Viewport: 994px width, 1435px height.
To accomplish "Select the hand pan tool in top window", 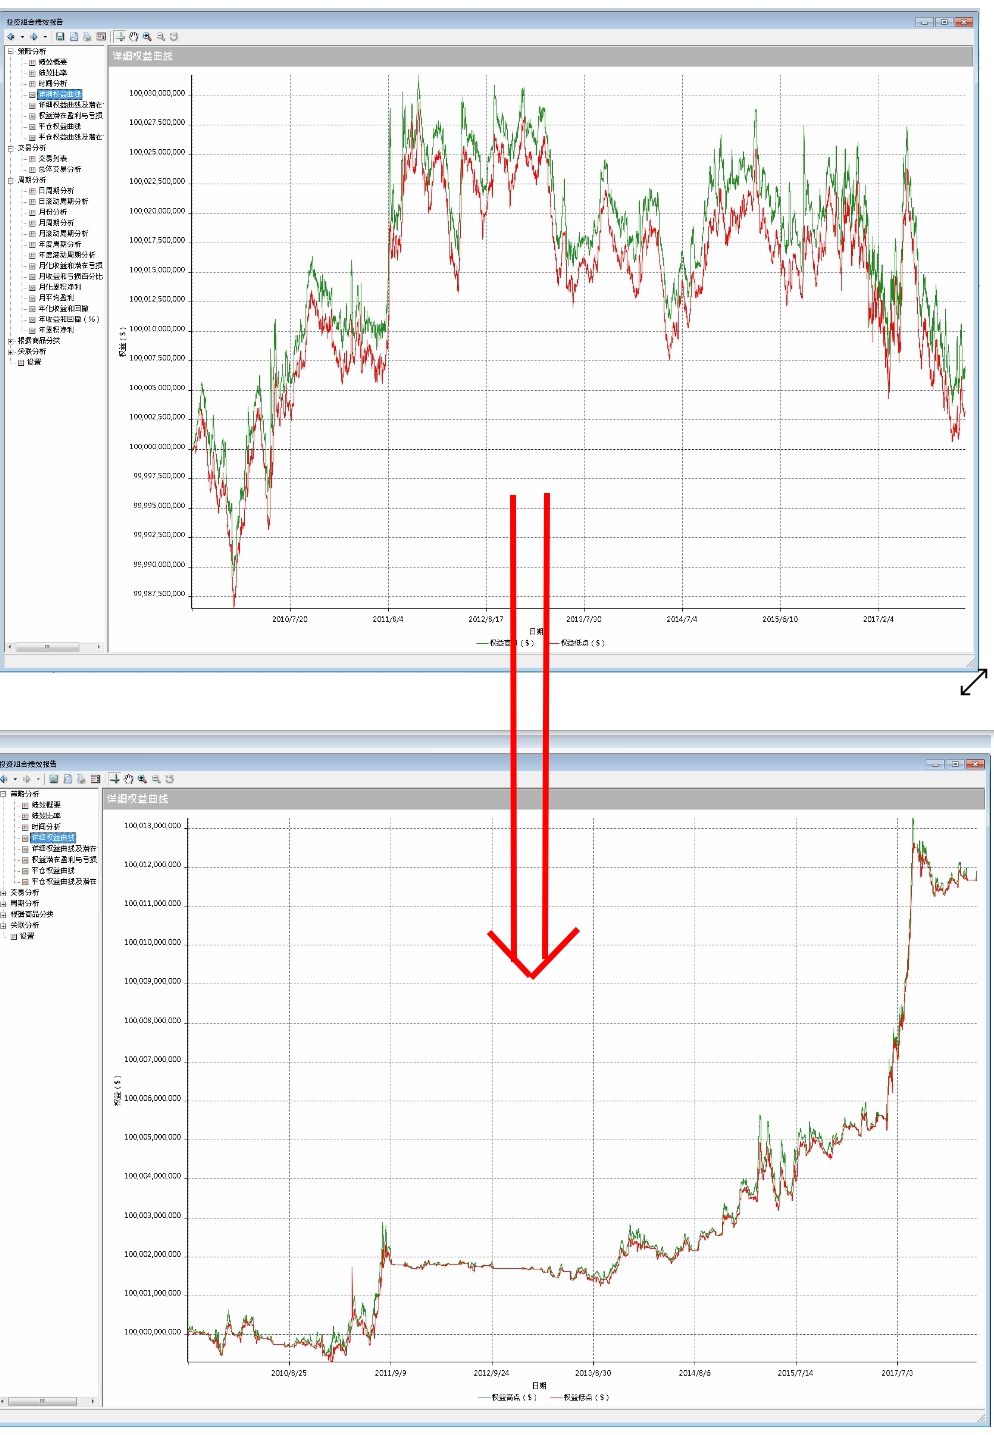I will point(134,37).
